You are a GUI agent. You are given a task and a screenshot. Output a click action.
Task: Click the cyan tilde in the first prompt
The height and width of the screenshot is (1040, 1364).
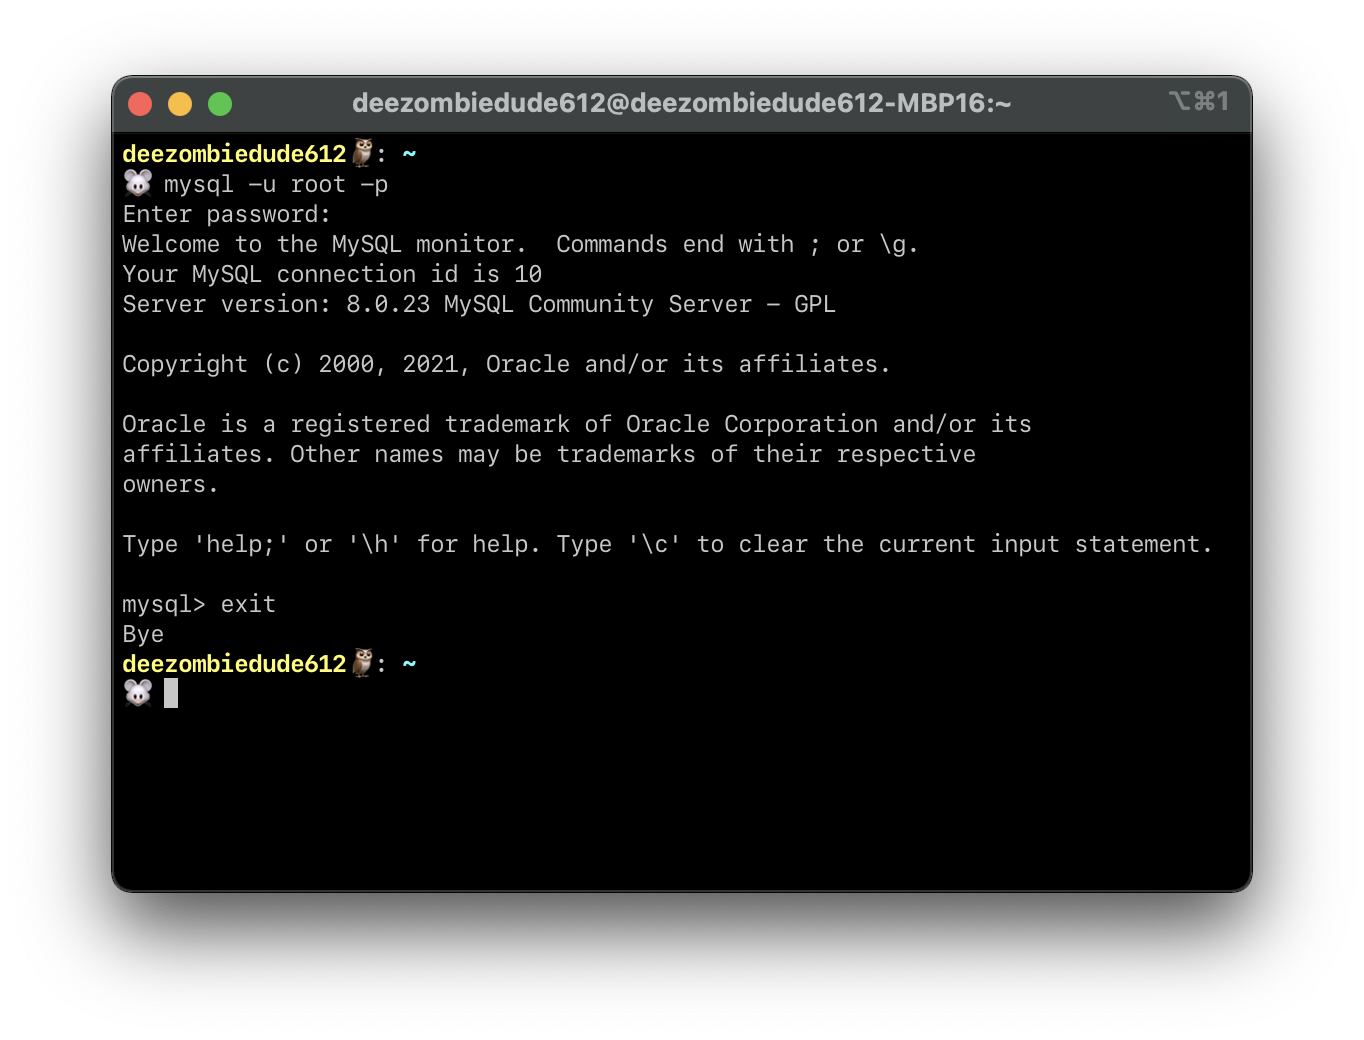[409, 154]
